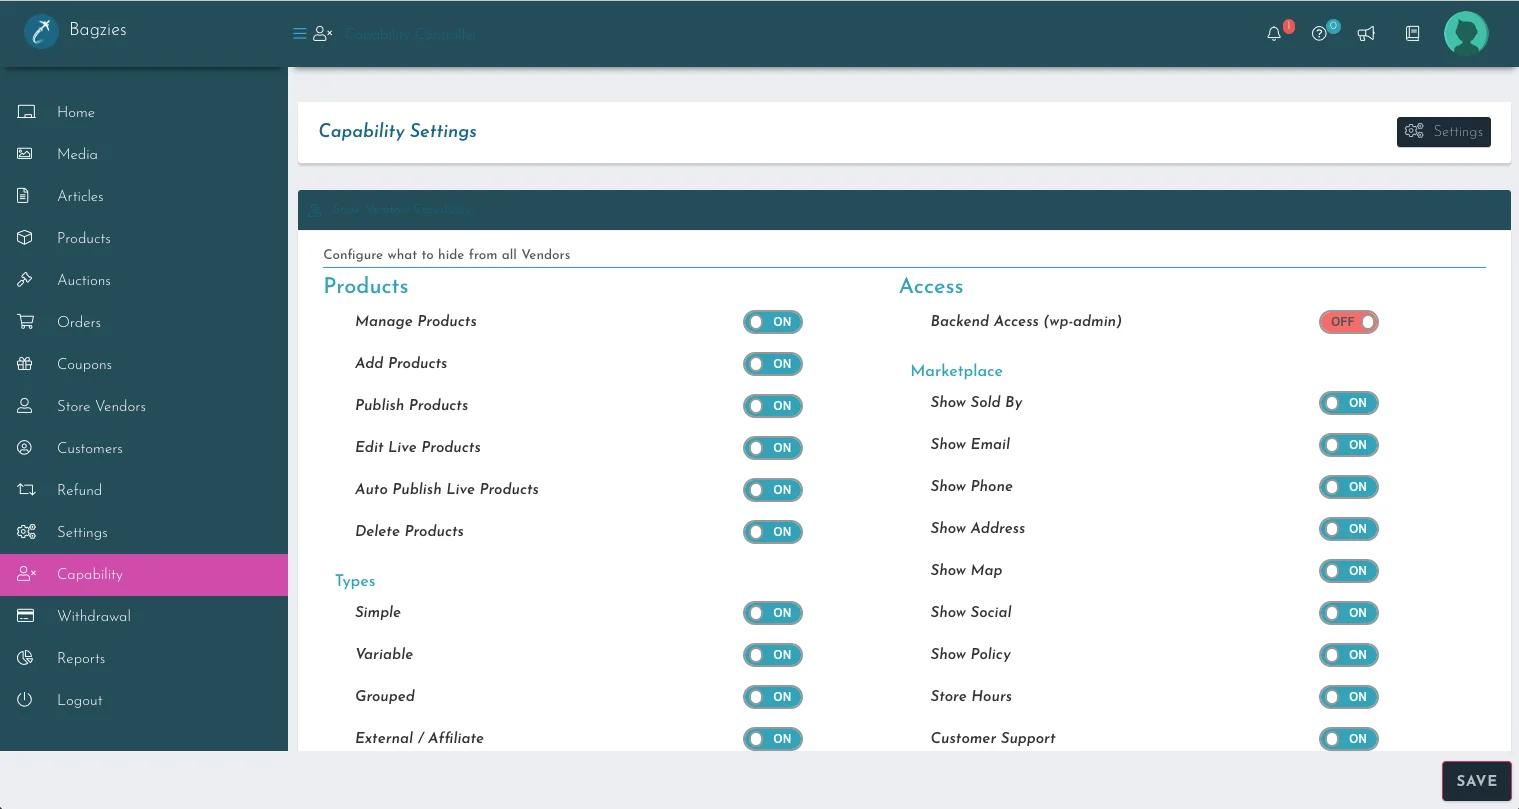Click the Settings gears icon in sidebar
1519x809 pixels.
click(27, 532)
